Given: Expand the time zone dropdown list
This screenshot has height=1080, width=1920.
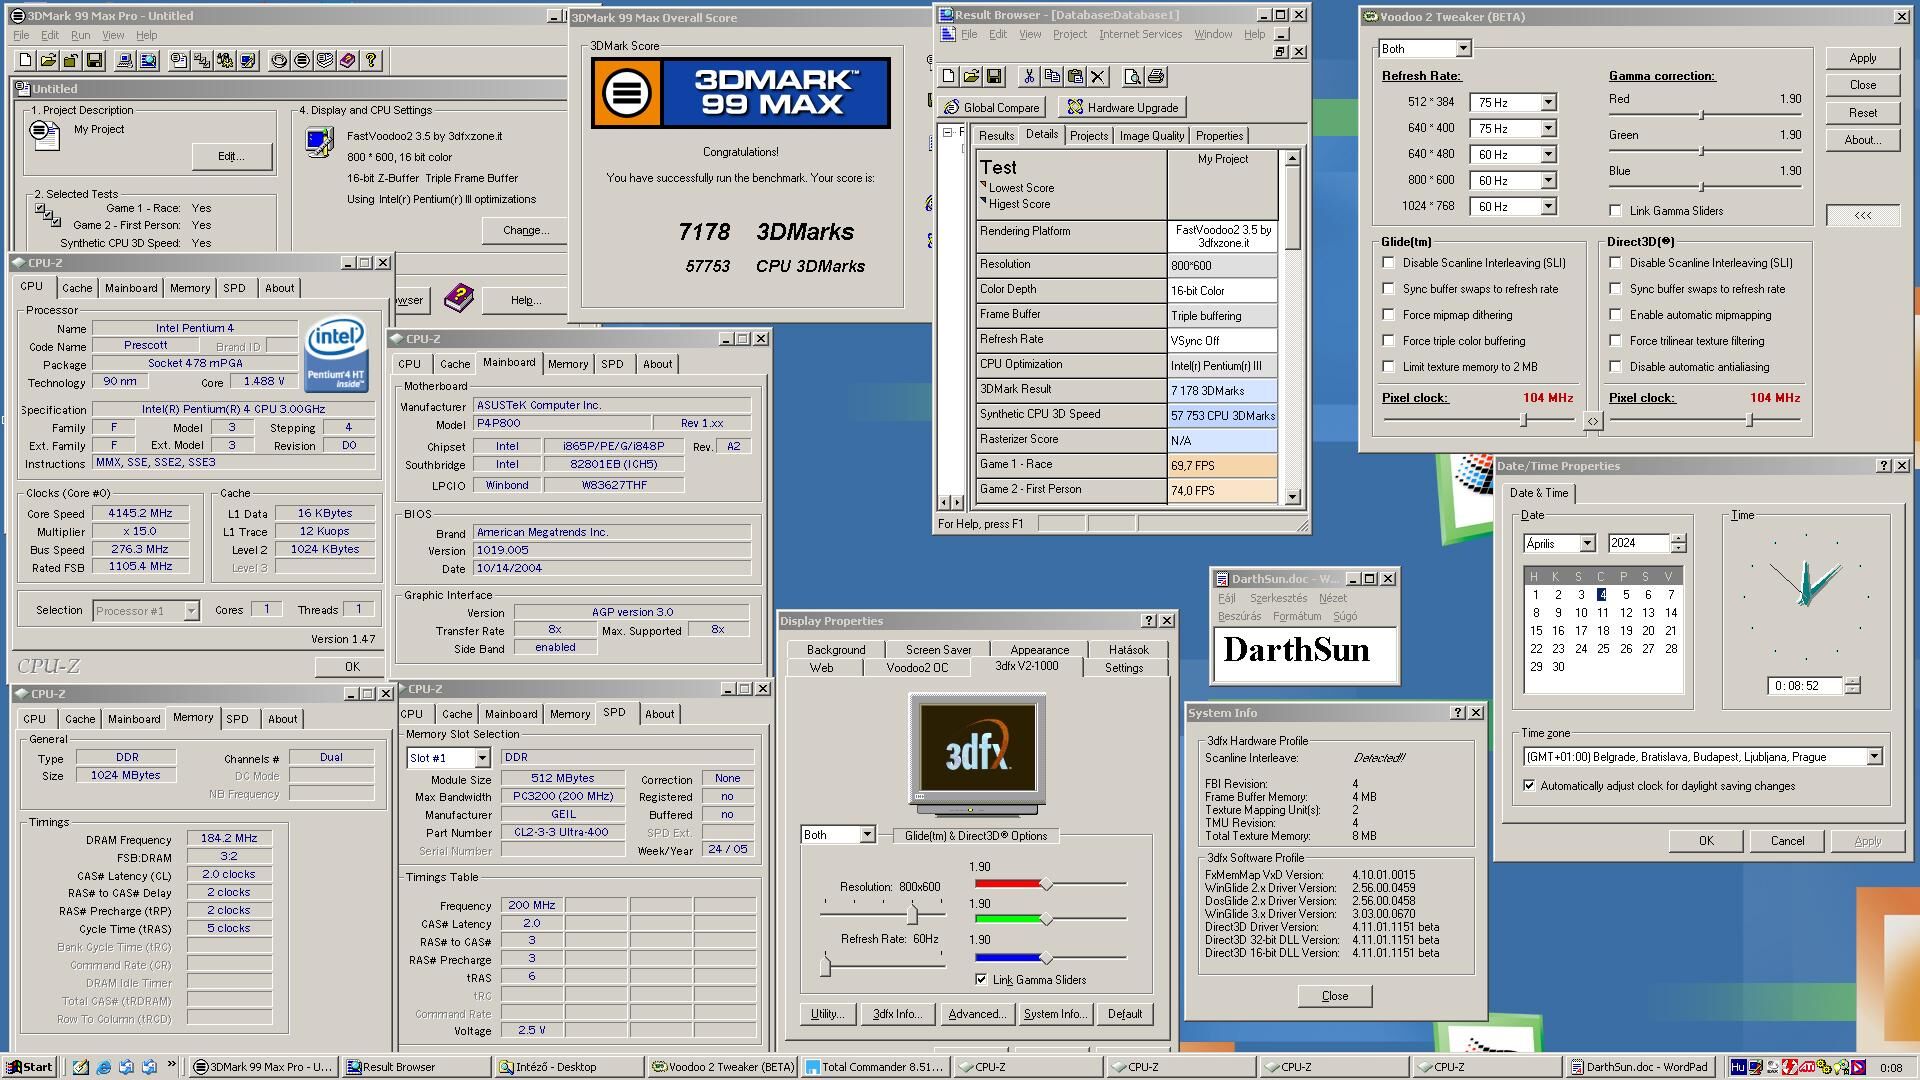Looking at the screenshot, I should (x=1873, y=757).
